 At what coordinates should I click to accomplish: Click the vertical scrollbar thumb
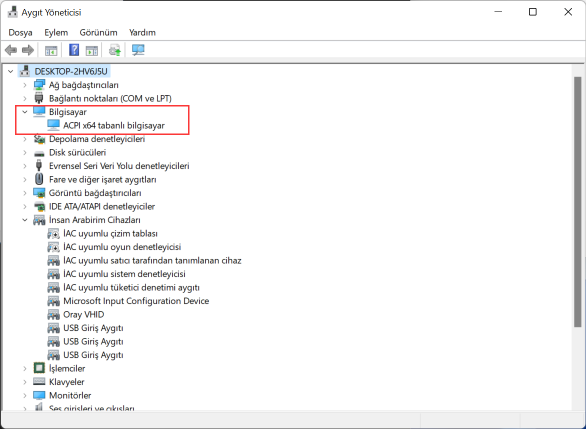[x=578, y=202]
